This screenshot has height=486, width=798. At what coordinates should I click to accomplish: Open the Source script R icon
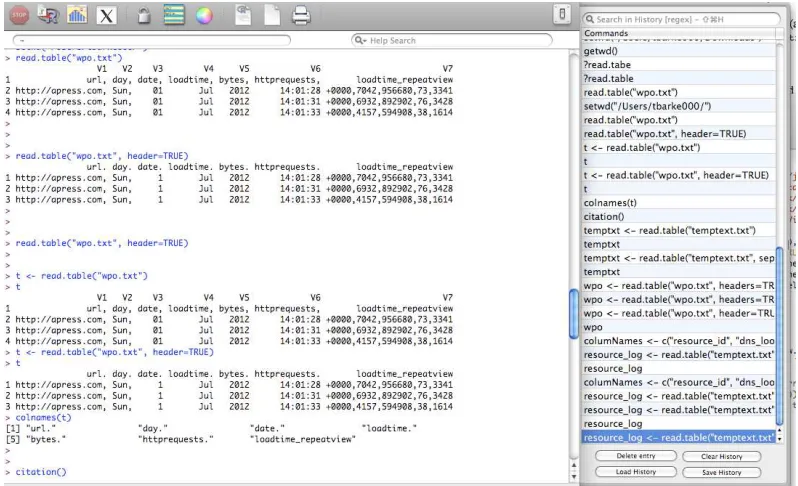click(x=48, y=15)
